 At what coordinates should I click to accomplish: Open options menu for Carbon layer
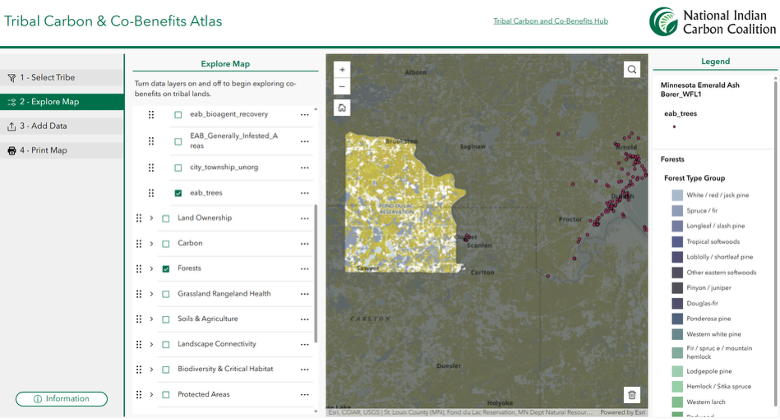(304, 244)
